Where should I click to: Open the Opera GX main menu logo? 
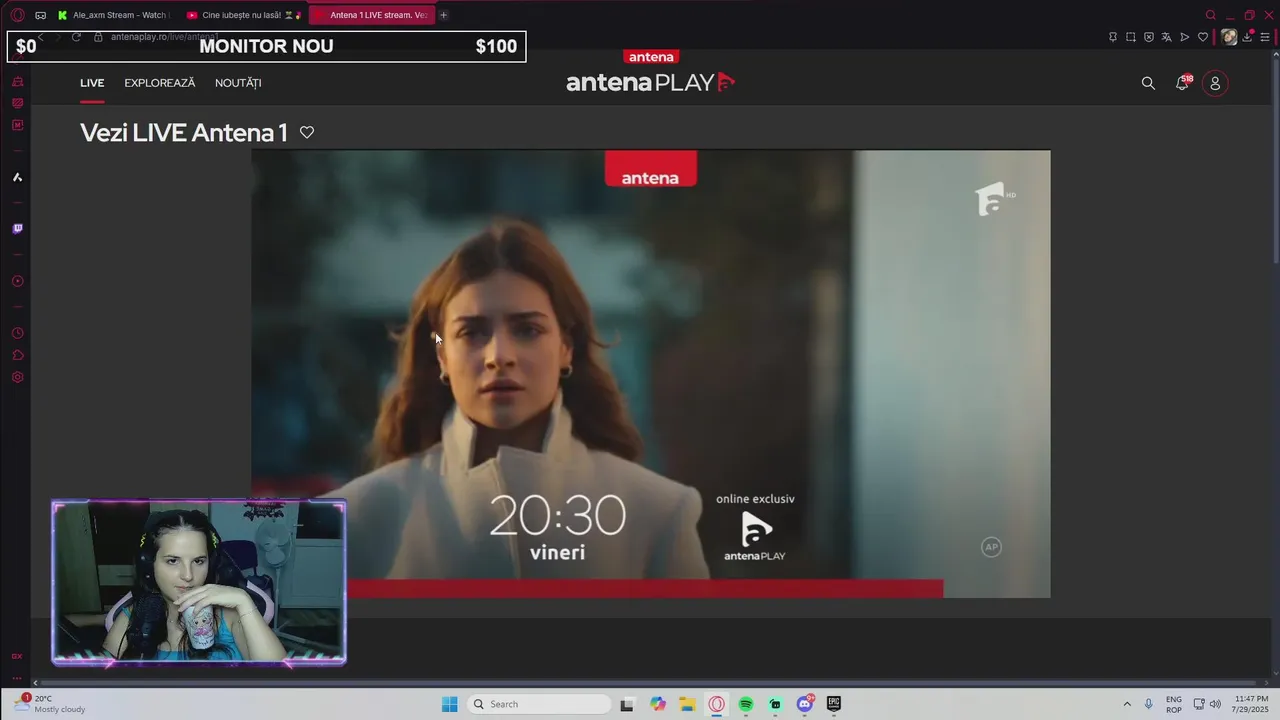[x=17, y=15]
